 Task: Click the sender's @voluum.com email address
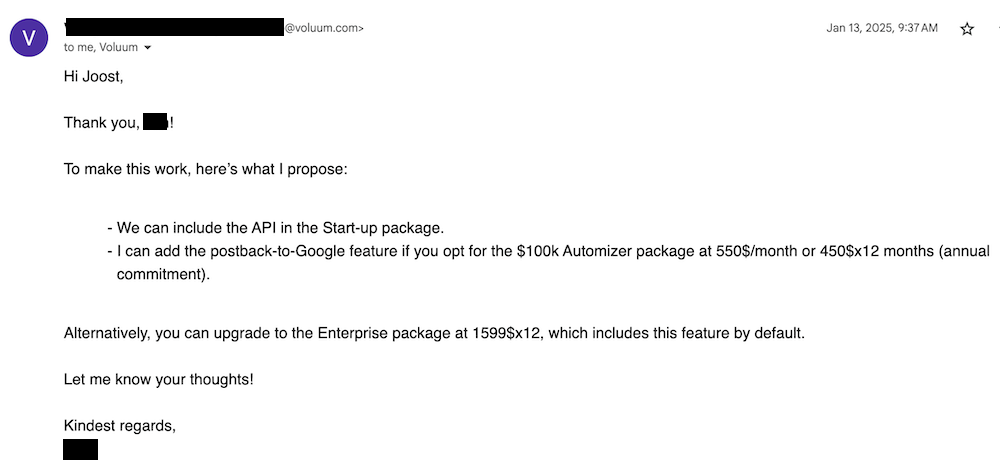click(324, 28)
